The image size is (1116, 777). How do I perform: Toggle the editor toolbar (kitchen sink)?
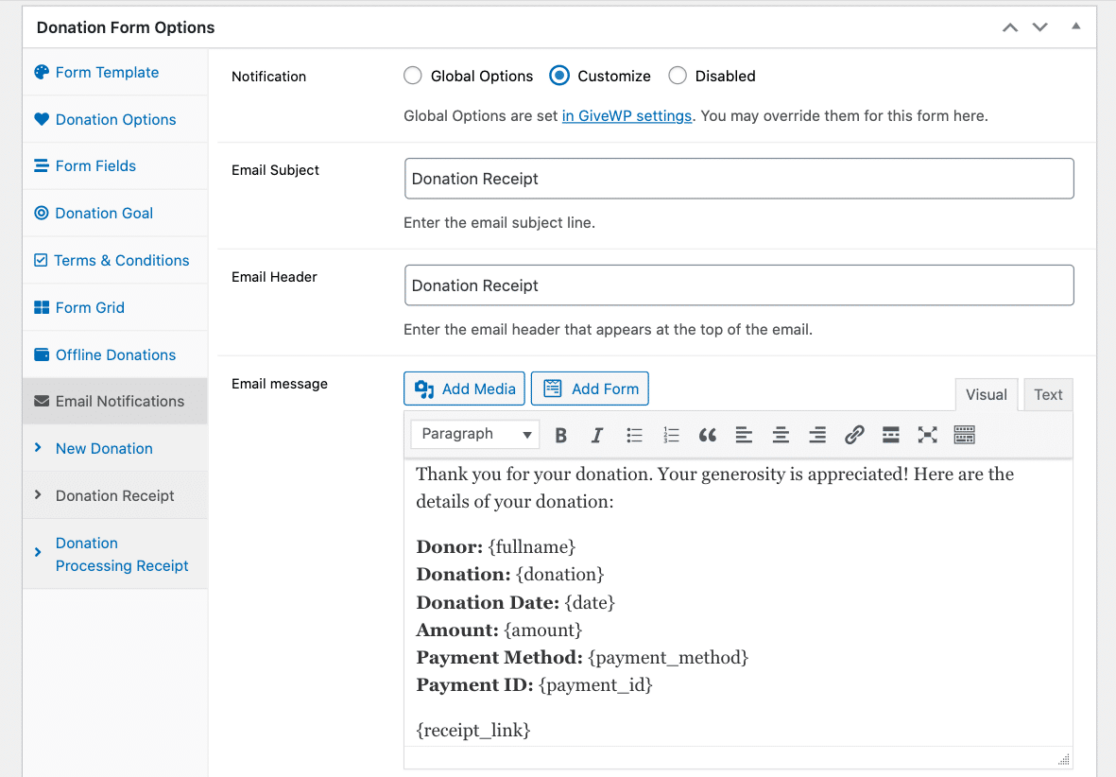tap(964, 435)
